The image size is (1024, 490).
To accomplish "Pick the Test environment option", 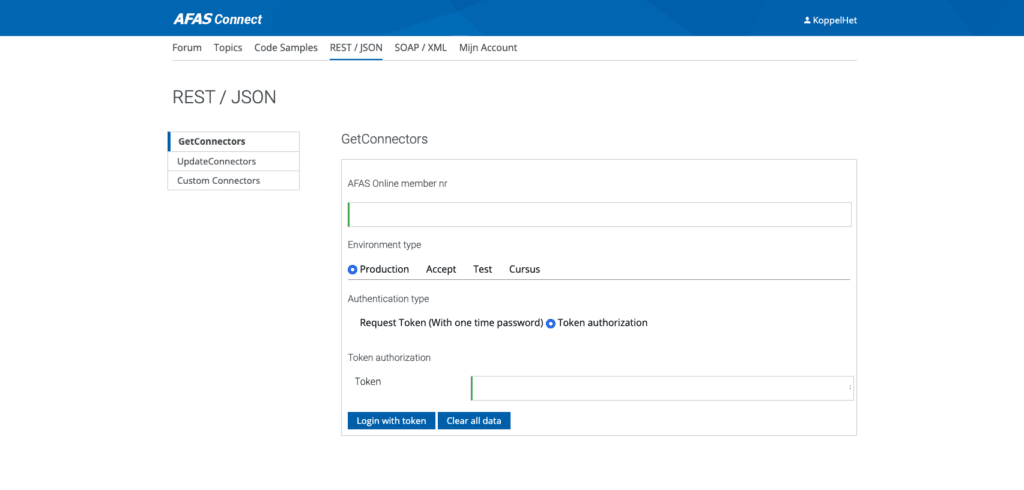I will pyautogui.click(x=482, y=270).
